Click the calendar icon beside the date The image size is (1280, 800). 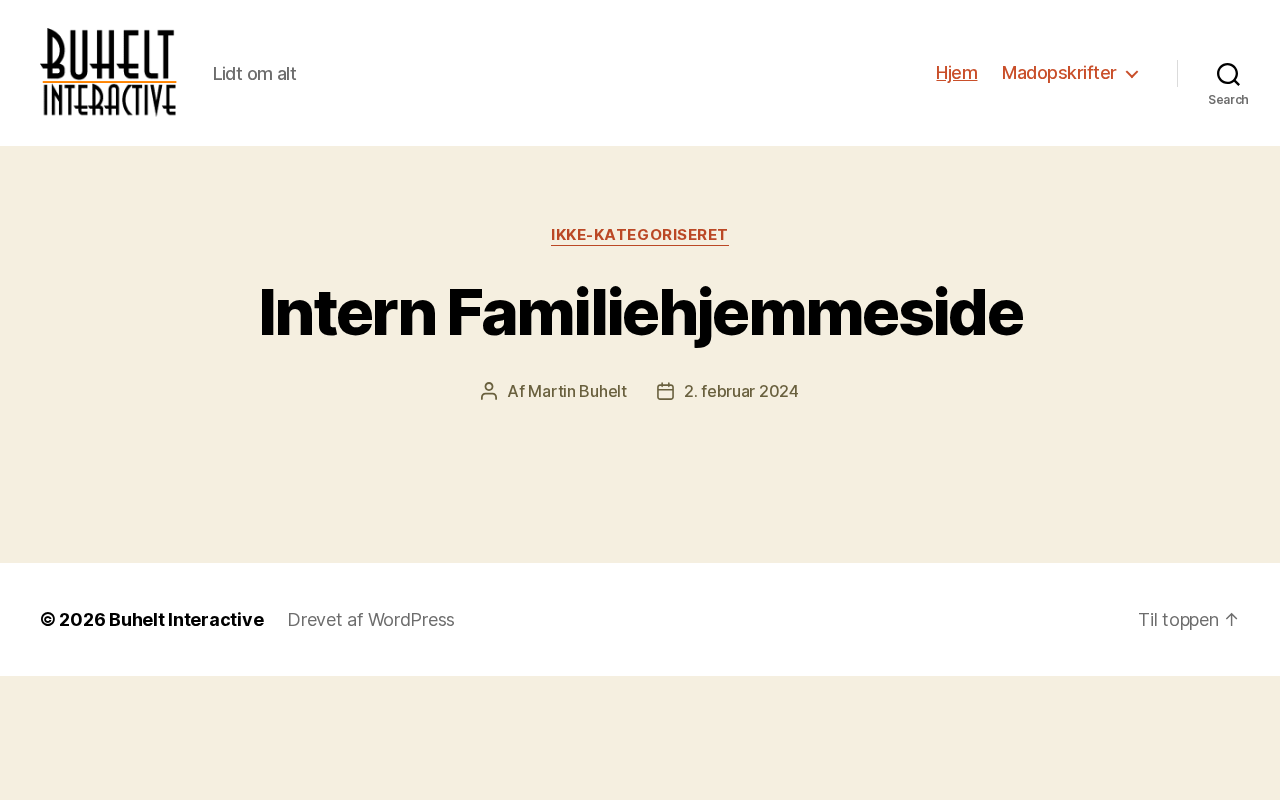(x=665, y=392)
